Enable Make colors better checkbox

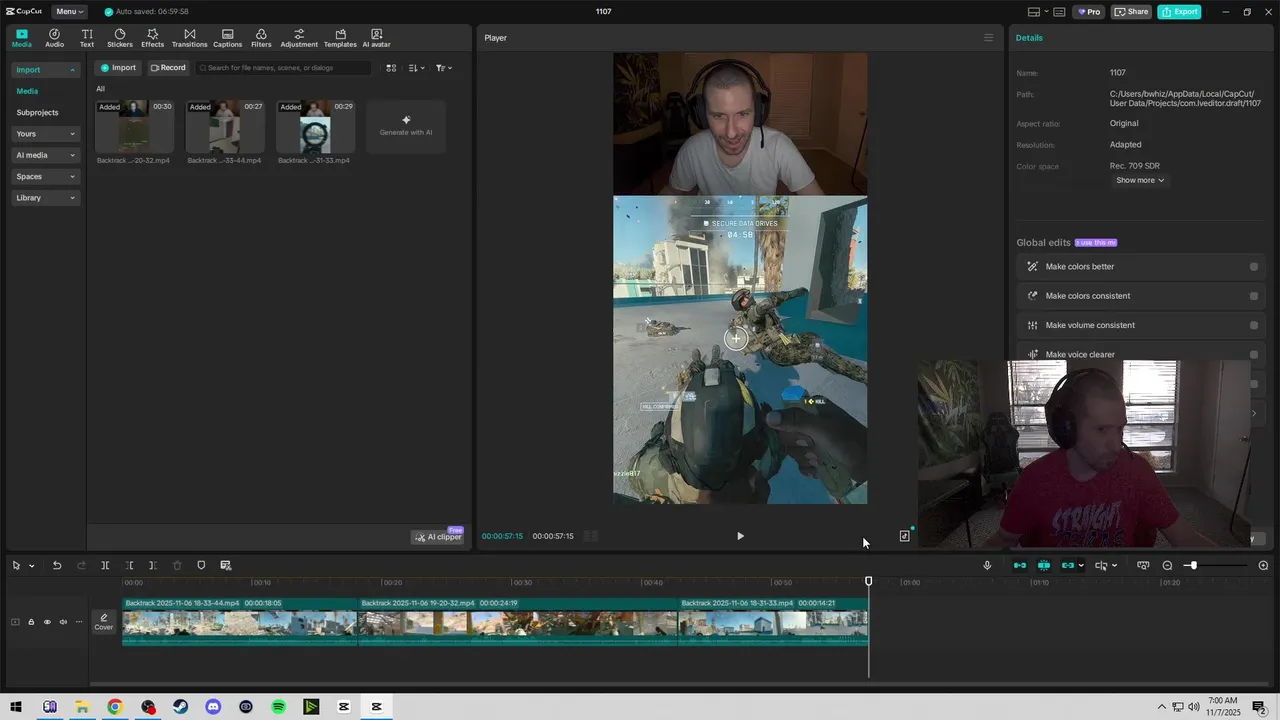tap(1254, 267)
